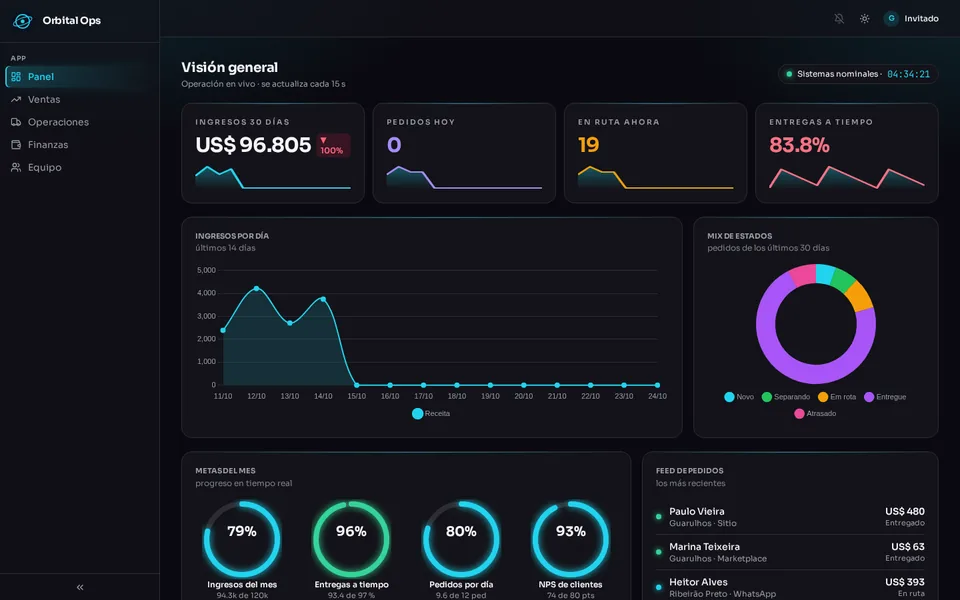Viewport: 960px width, 600px height.
Task: Open the Ventas section
Action: [80, 99]
